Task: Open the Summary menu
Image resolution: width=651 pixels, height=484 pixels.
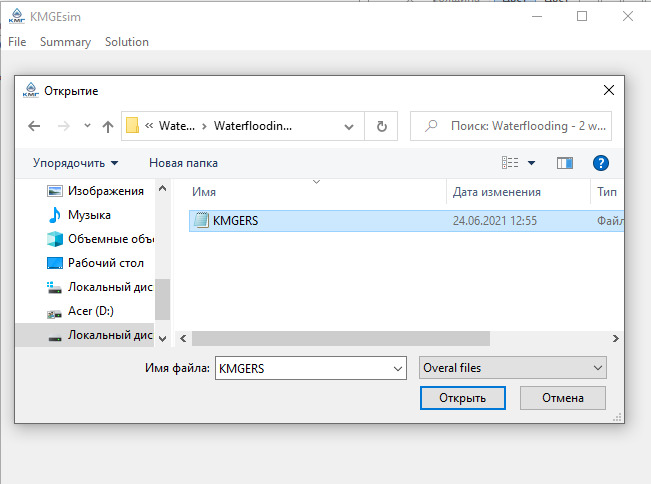Action: 65,42
